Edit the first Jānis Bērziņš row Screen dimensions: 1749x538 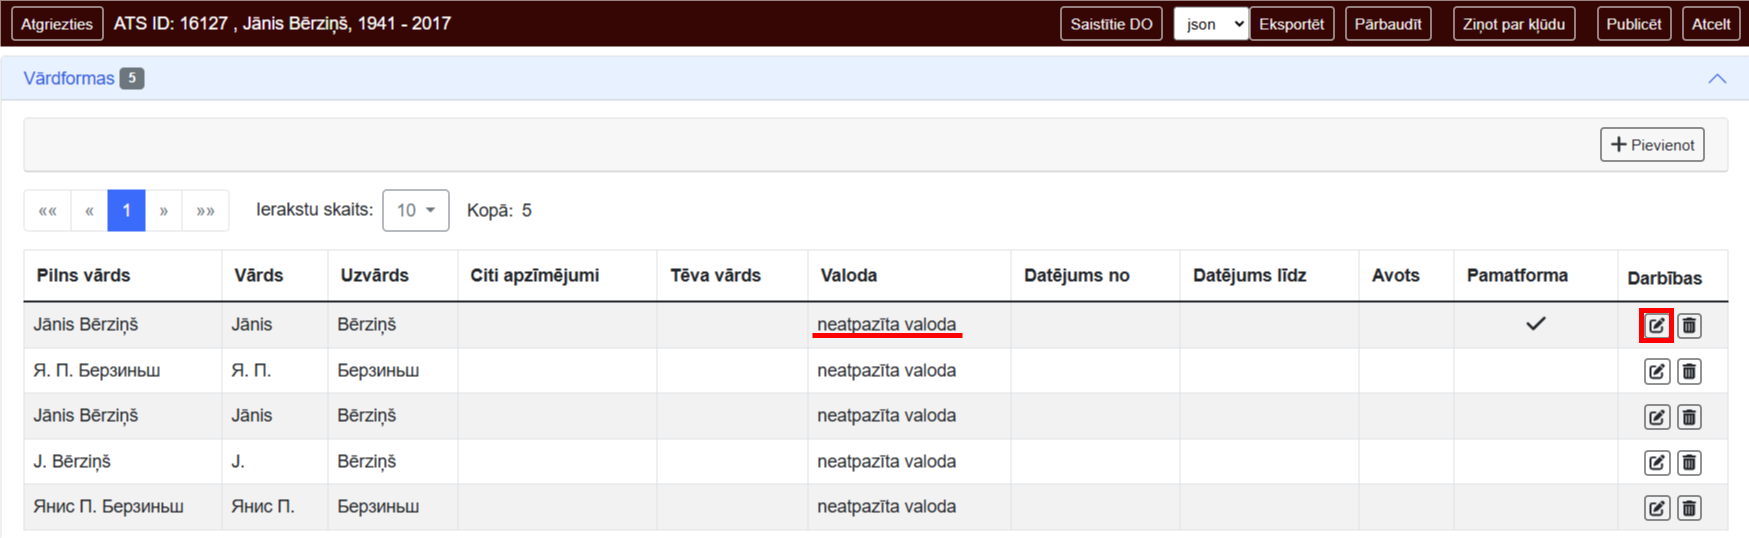click(x=1656, y=326)
